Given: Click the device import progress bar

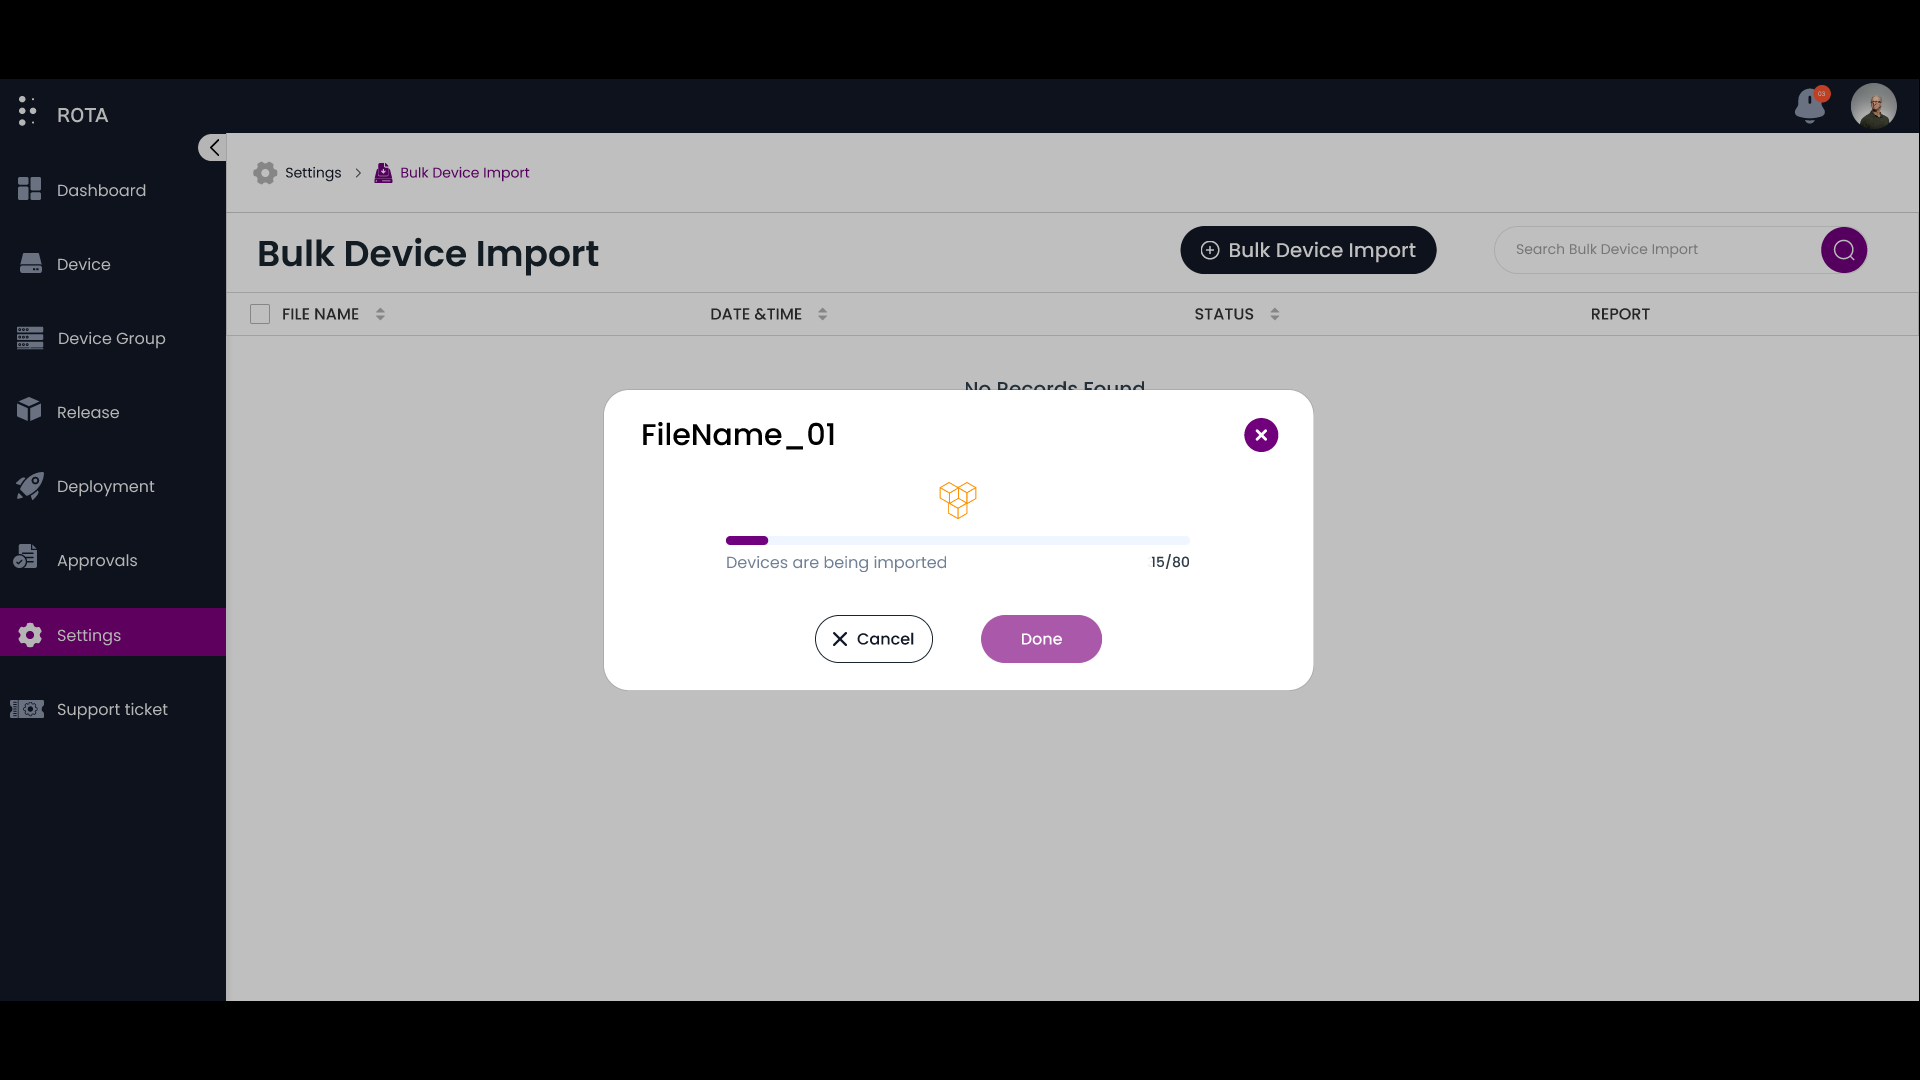Looking at the screenshot, I should coord(957,541).
